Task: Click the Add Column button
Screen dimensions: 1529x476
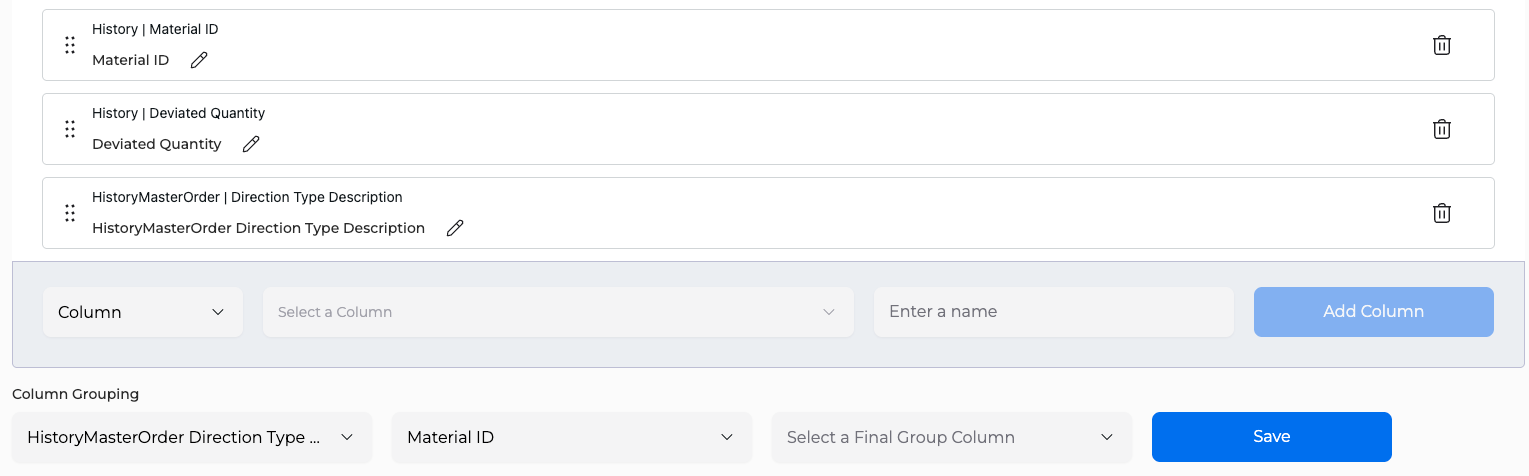Action: point(1374,312)
